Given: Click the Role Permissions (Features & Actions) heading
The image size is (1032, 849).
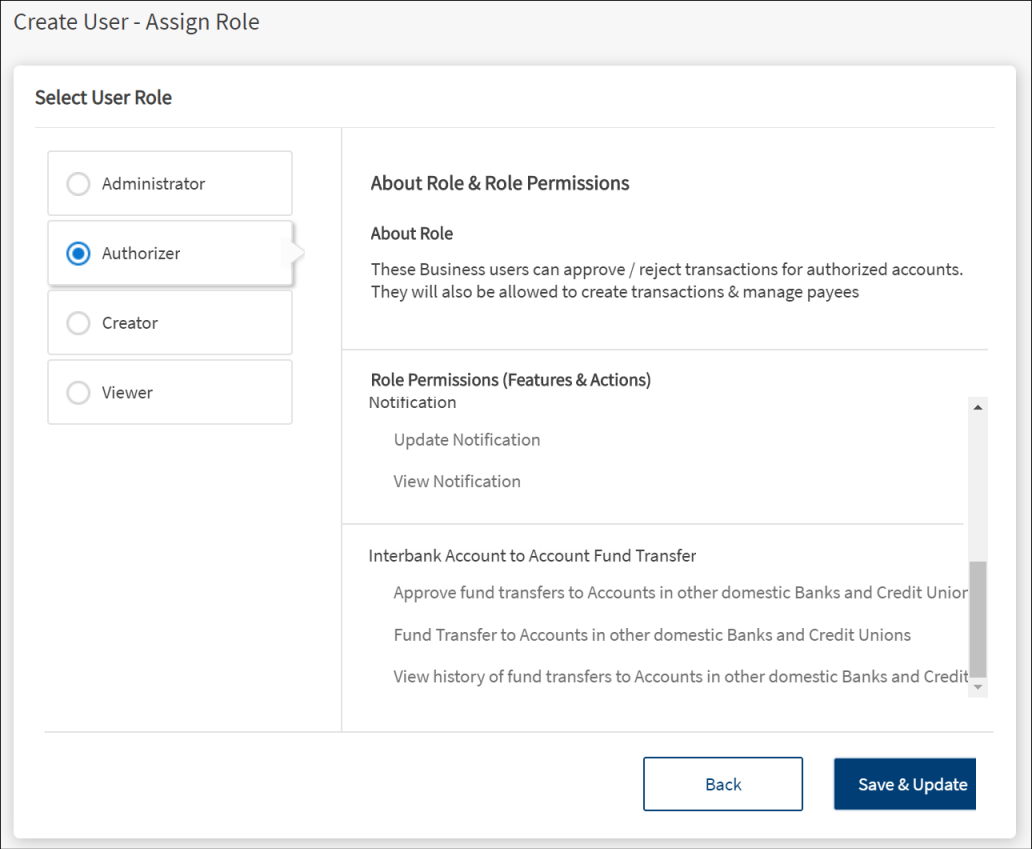Looking at the screenshot, I should (510, 380).
